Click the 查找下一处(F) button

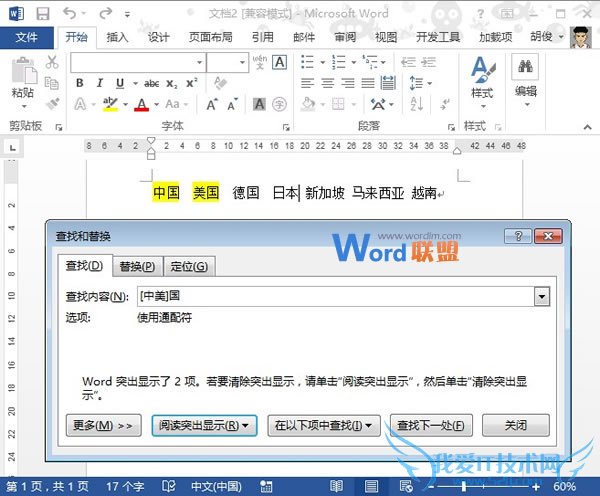click(431, 425)
